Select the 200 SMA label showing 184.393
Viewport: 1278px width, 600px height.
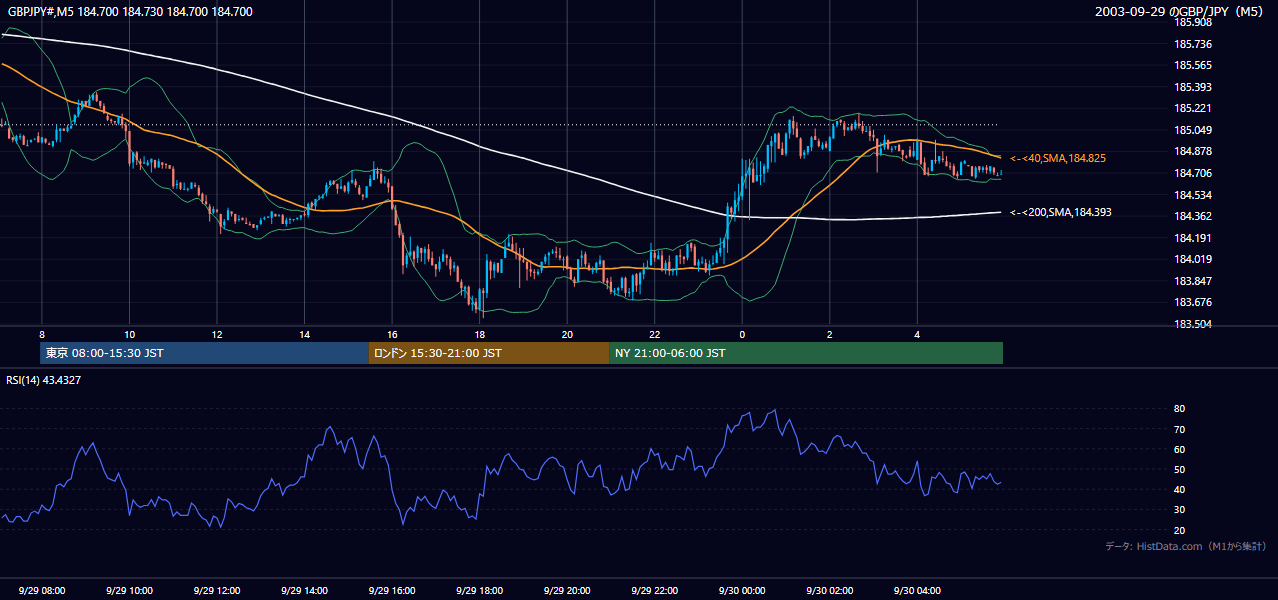[1061, 212]
